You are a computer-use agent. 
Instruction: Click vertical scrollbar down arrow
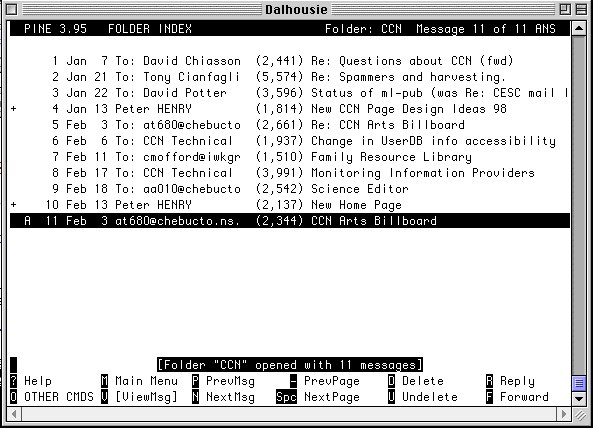pos(579,398)
